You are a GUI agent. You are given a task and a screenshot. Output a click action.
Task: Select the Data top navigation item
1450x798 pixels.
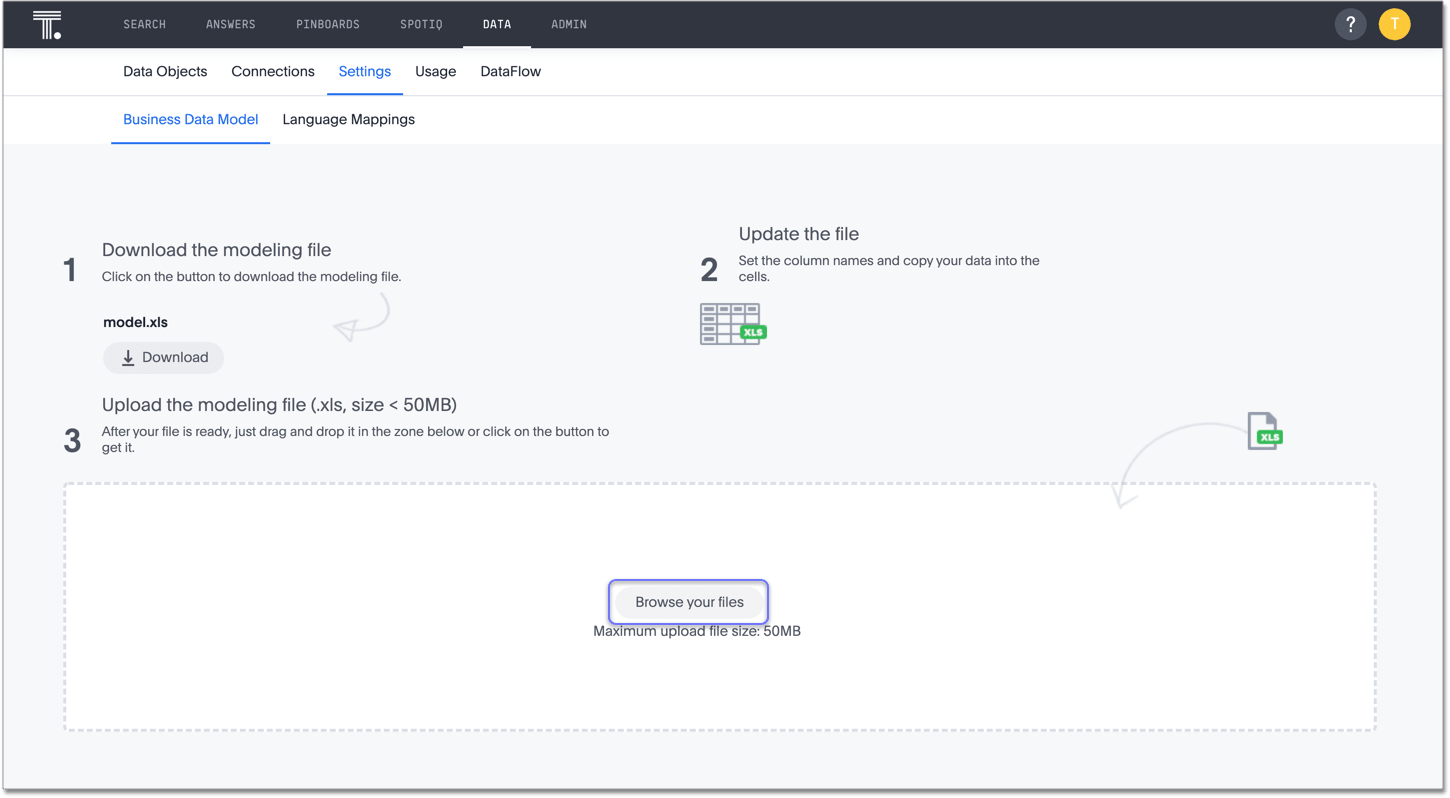coord(497,25)
